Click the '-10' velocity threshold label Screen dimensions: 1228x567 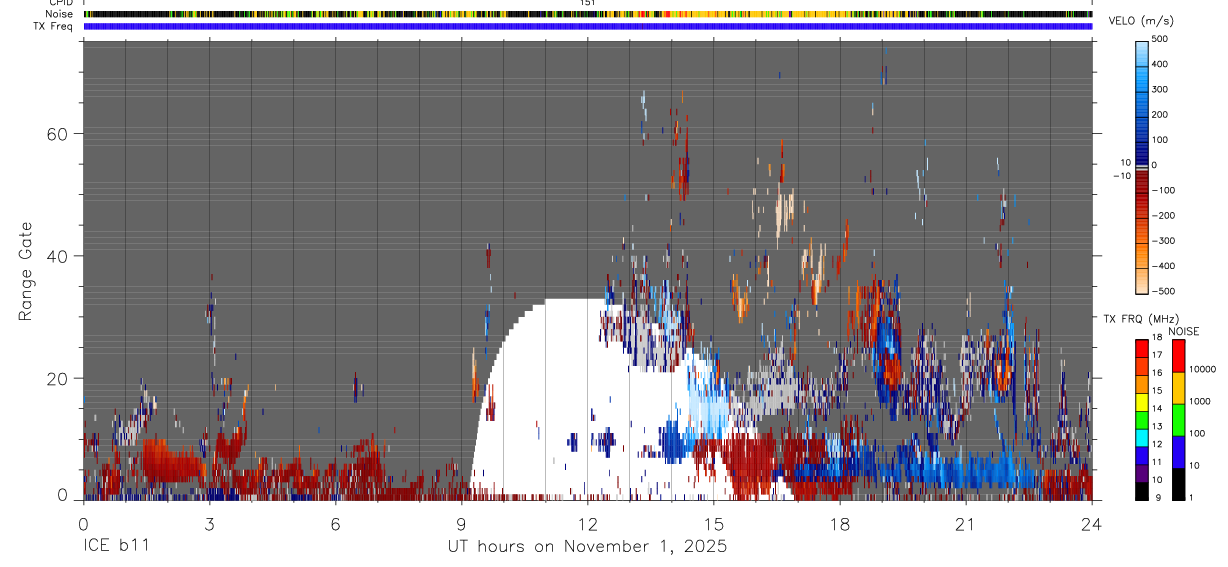click(x=1120, y=175)
